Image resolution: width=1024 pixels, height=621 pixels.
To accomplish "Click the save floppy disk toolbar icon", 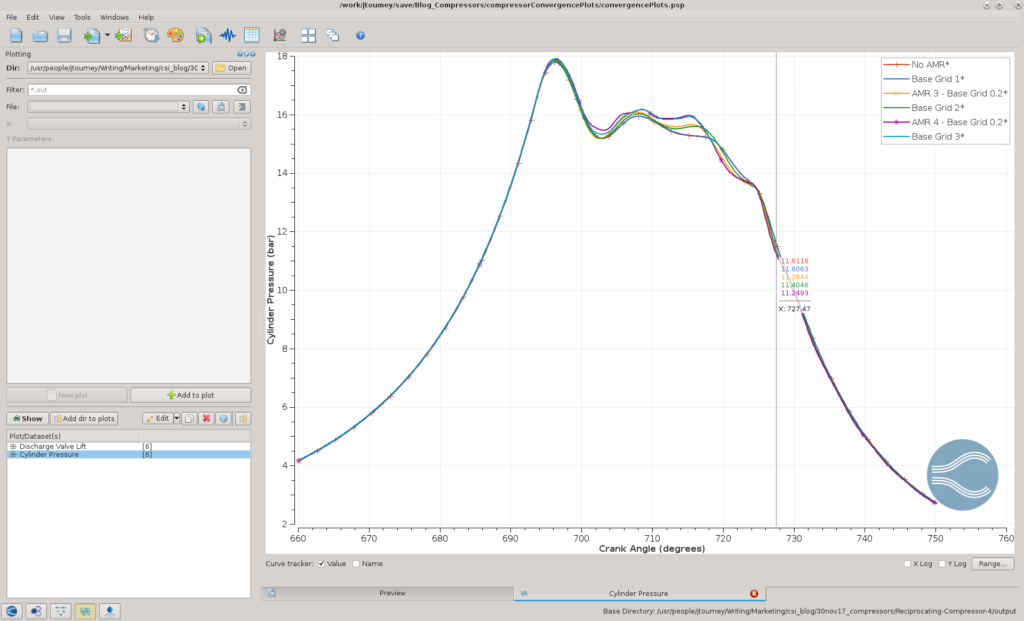I will click(64, 35).
